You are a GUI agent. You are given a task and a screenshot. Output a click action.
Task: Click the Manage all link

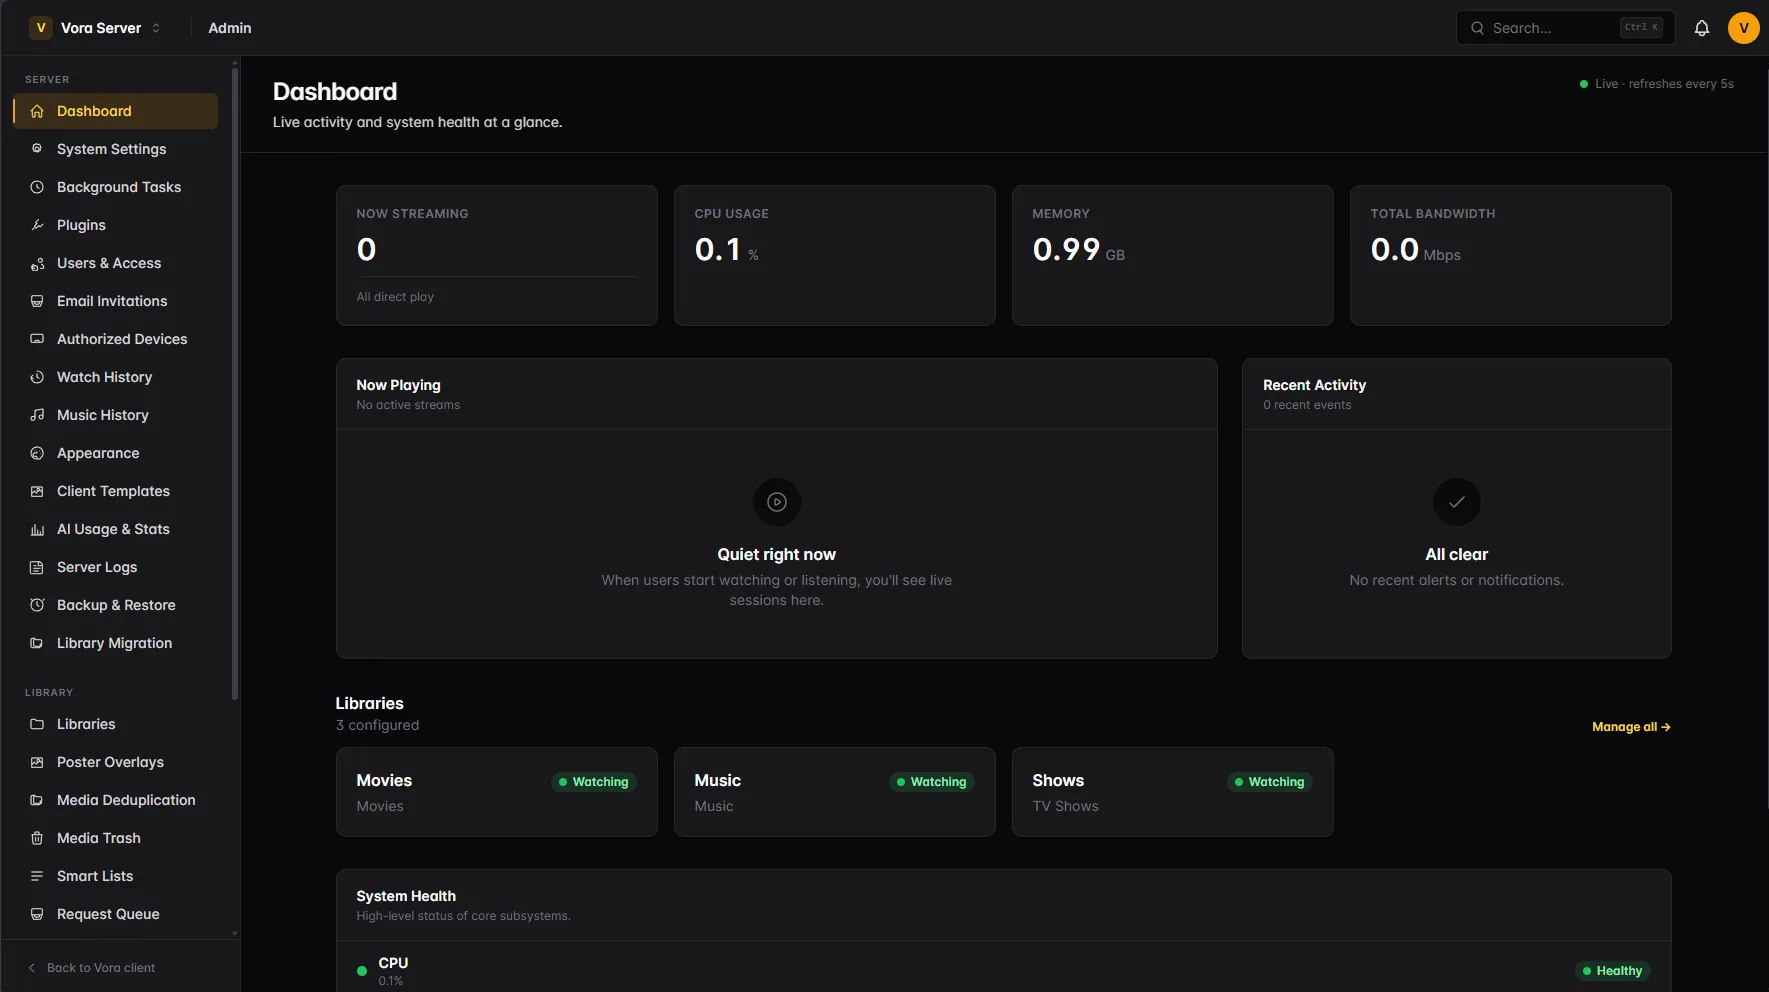coord(1631,727)
